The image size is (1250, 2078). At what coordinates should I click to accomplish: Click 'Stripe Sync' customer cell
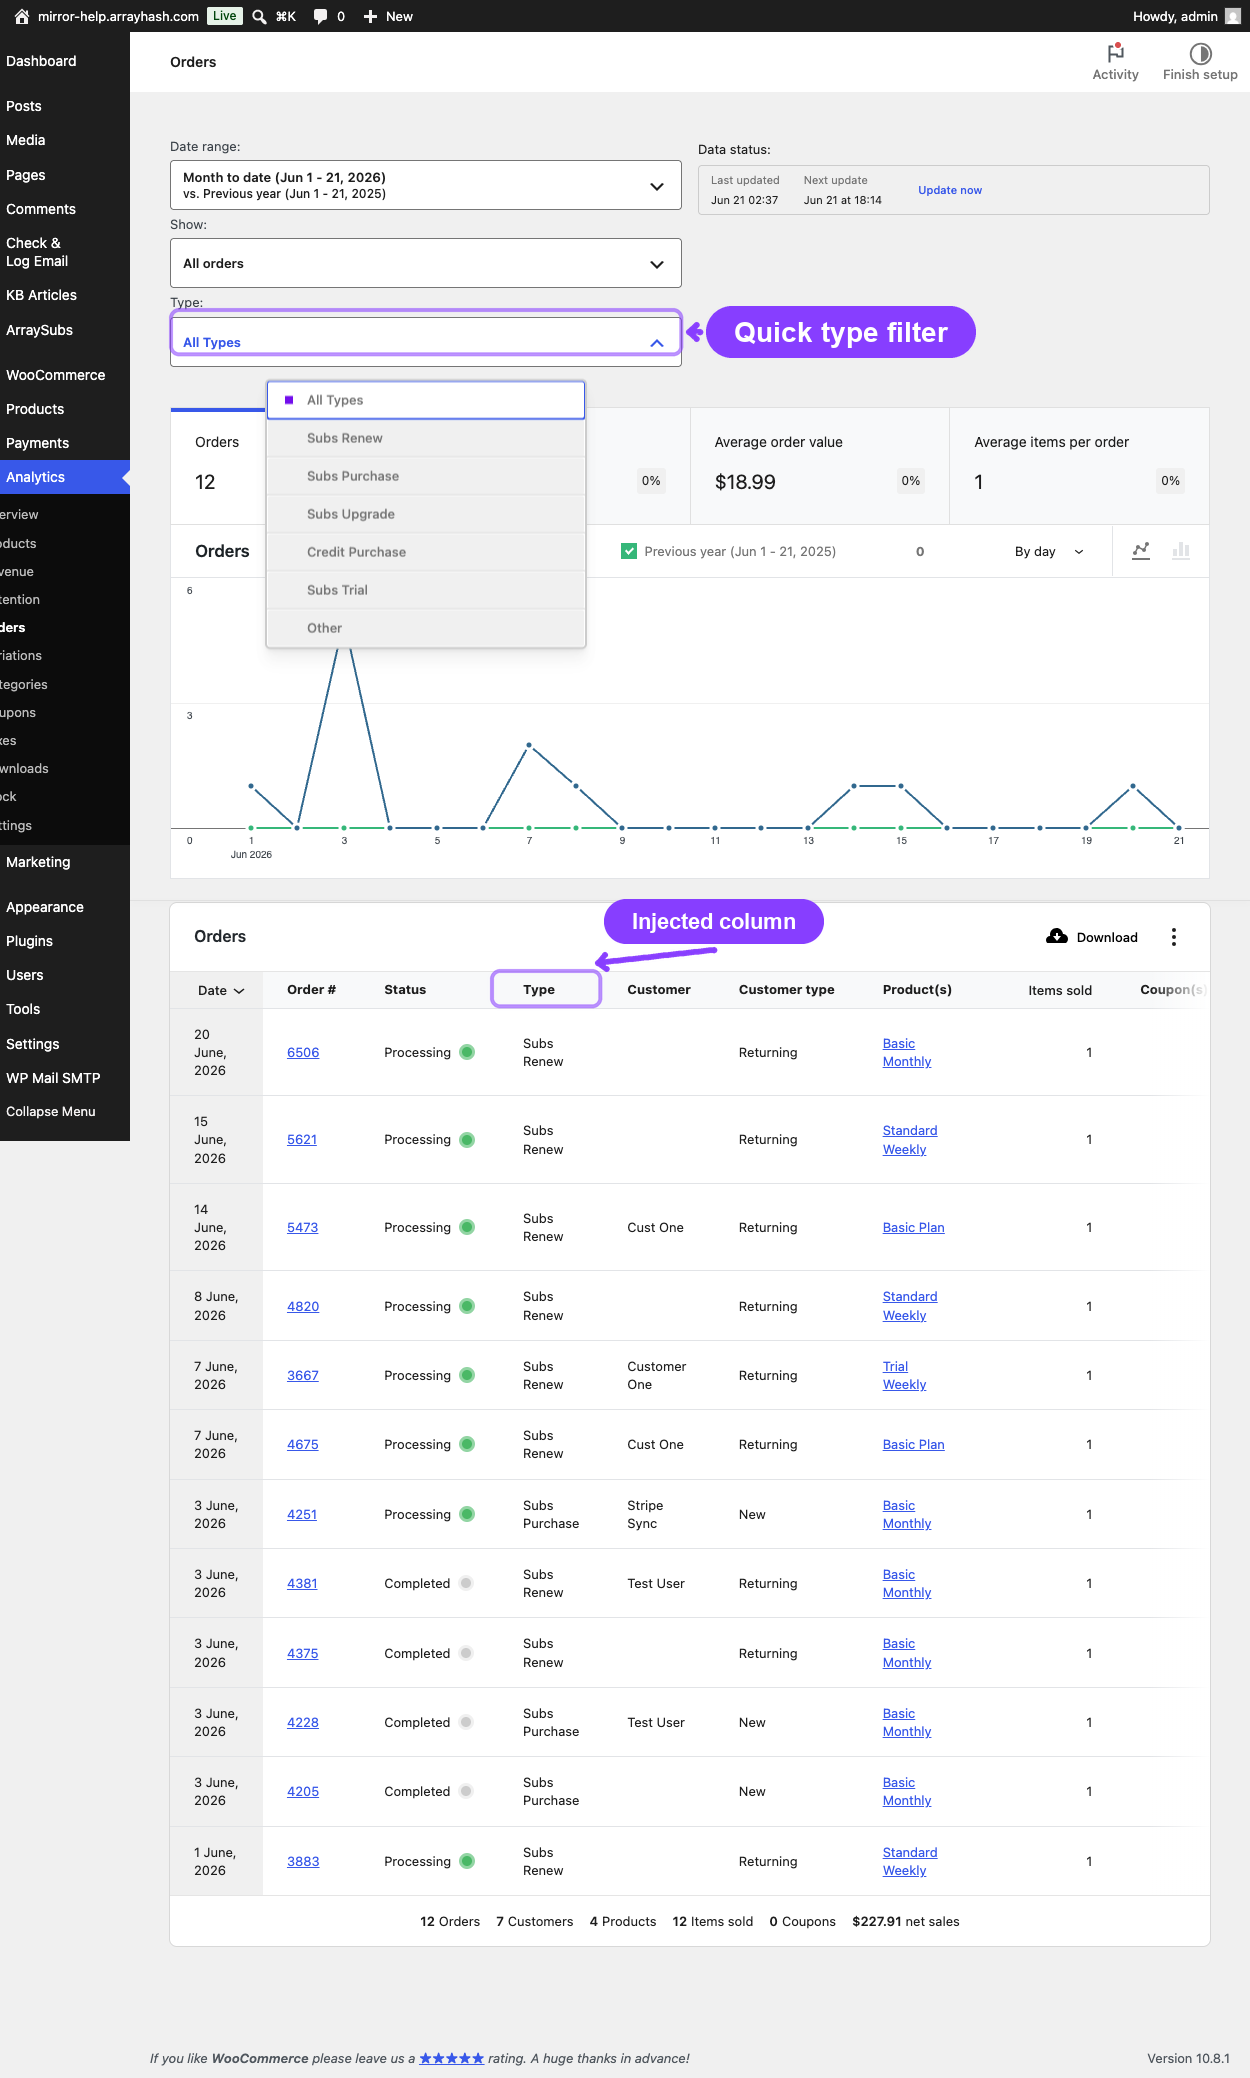point(645,1514)
